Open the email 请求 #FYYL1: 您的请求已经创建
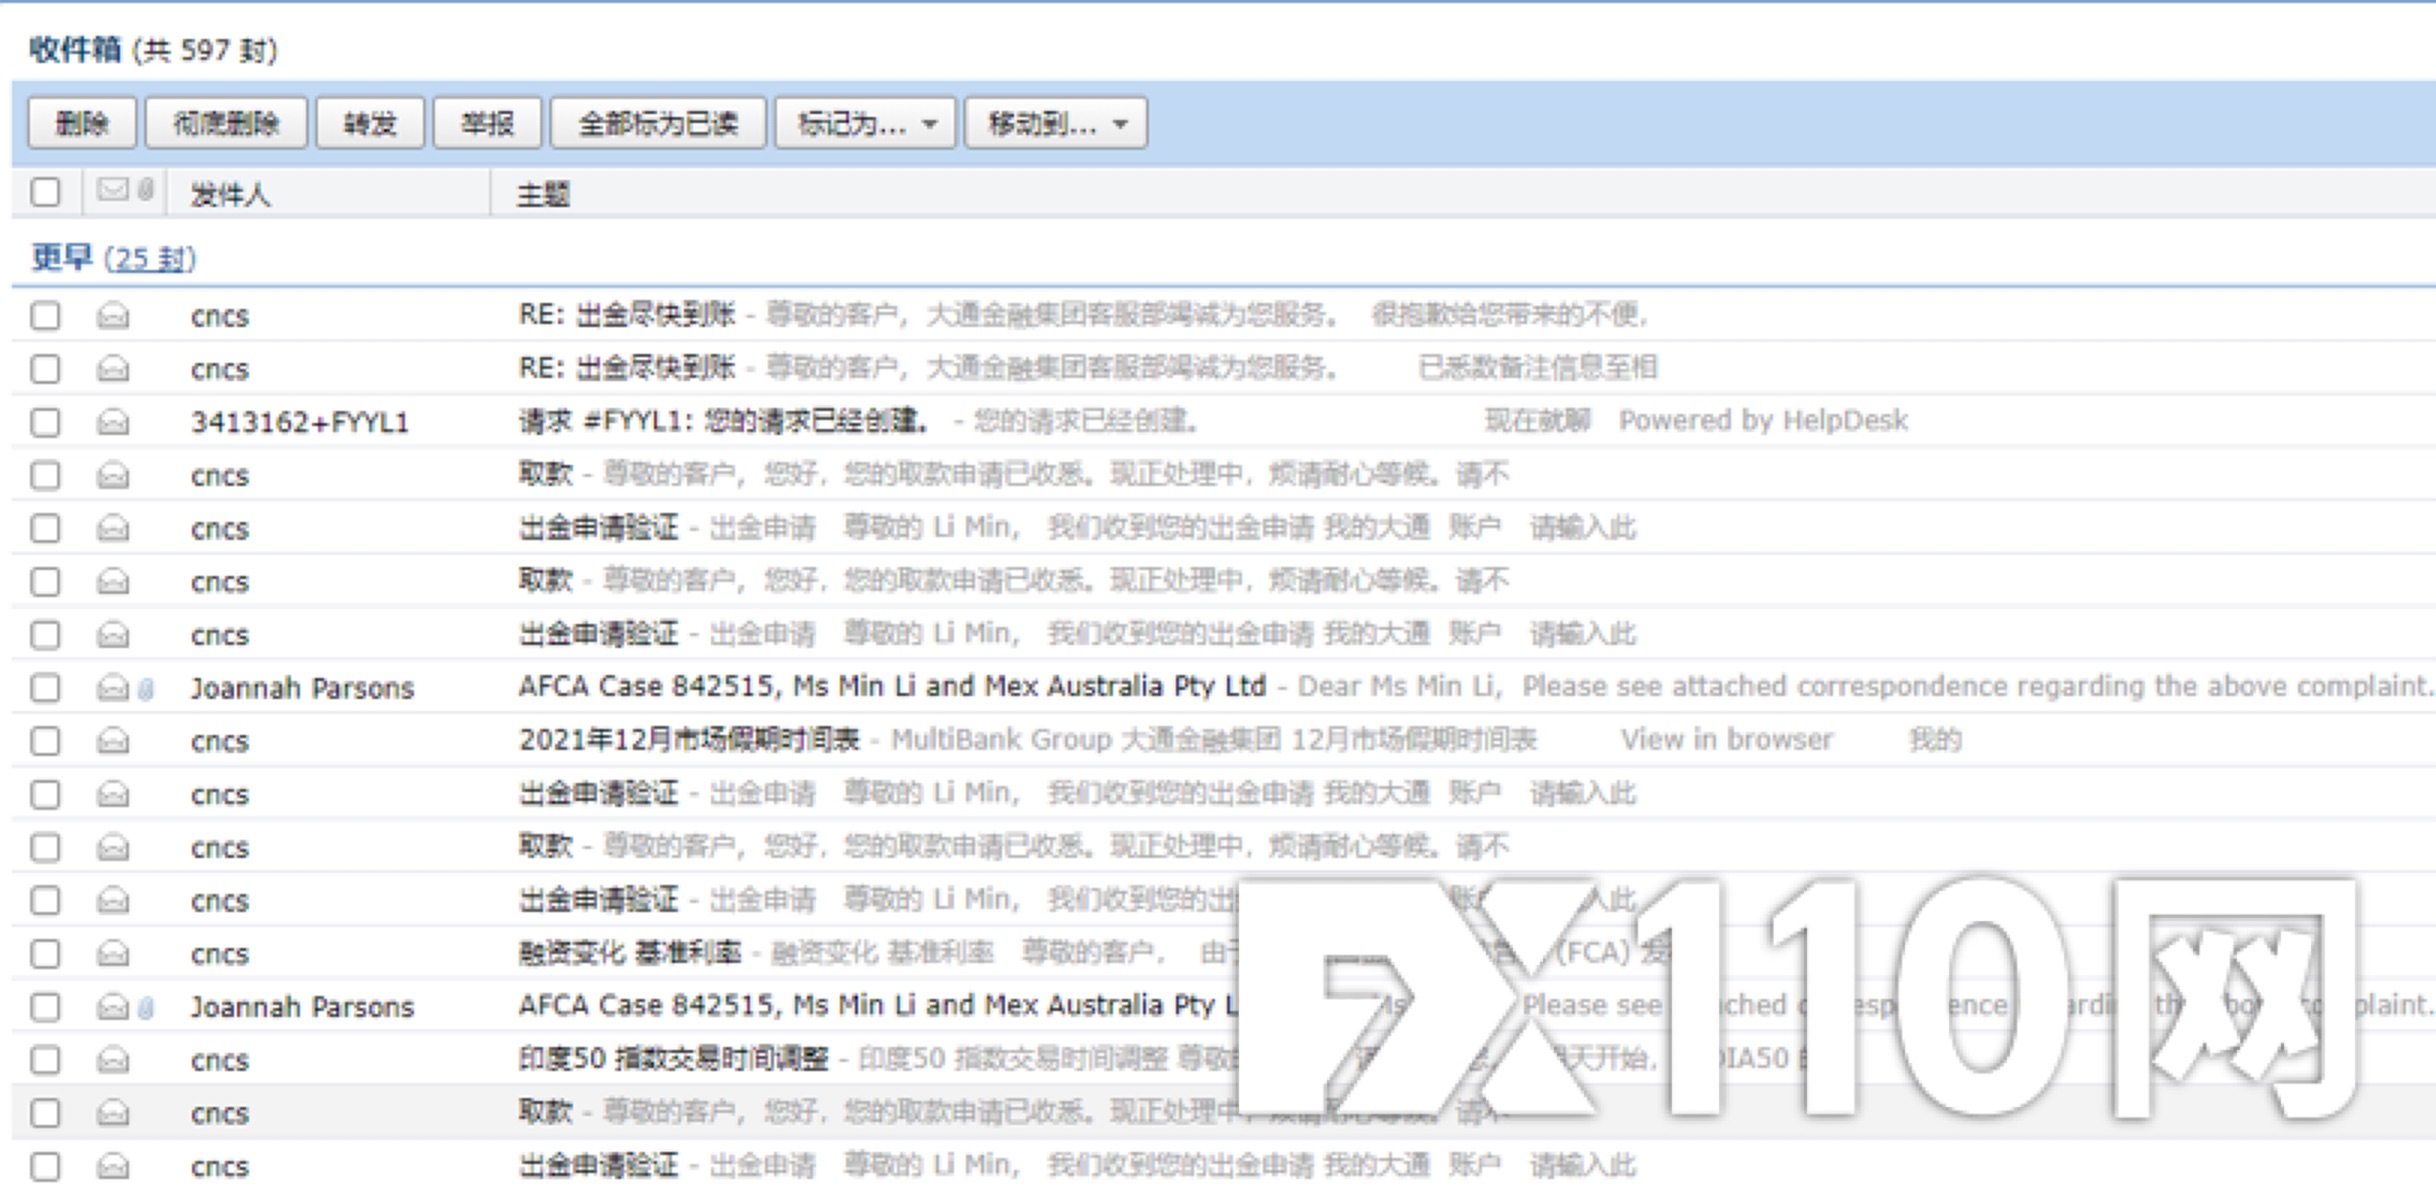Screen dimensions: 2436x1188 coord(723,421)
